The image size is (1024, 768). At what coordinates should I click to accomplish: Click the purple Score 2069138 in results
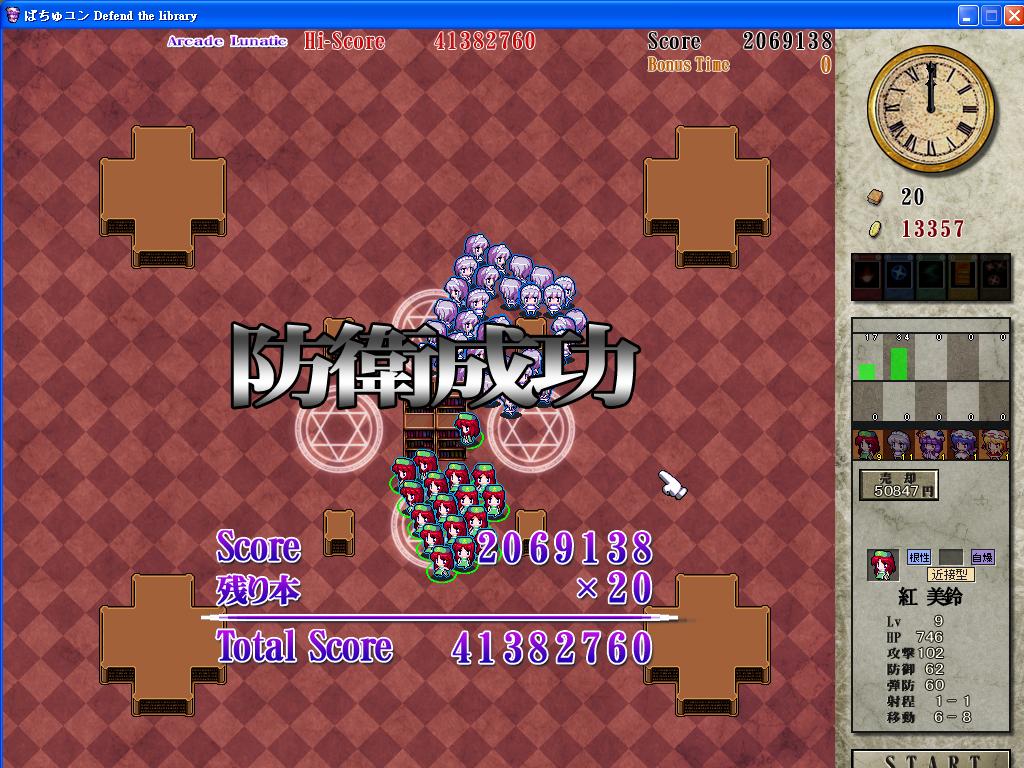point(565,547)
